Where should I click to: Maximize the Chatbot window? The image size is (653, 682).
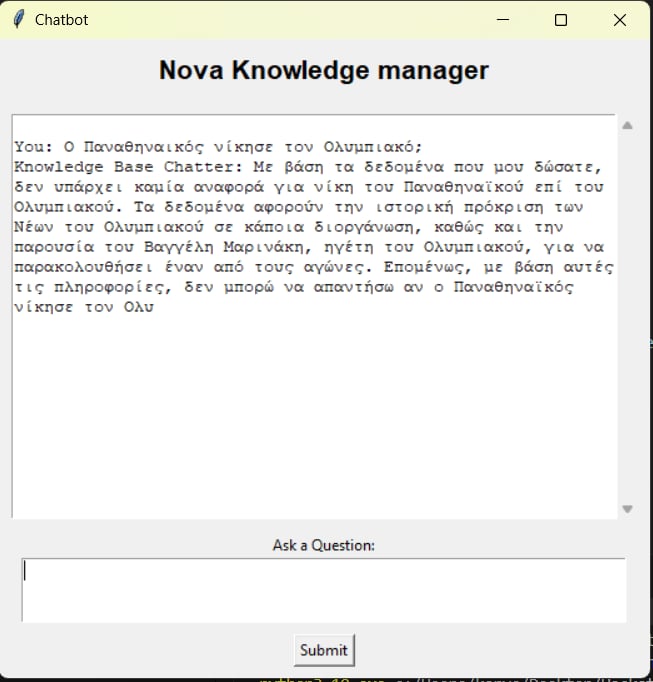tap(561, 20)
